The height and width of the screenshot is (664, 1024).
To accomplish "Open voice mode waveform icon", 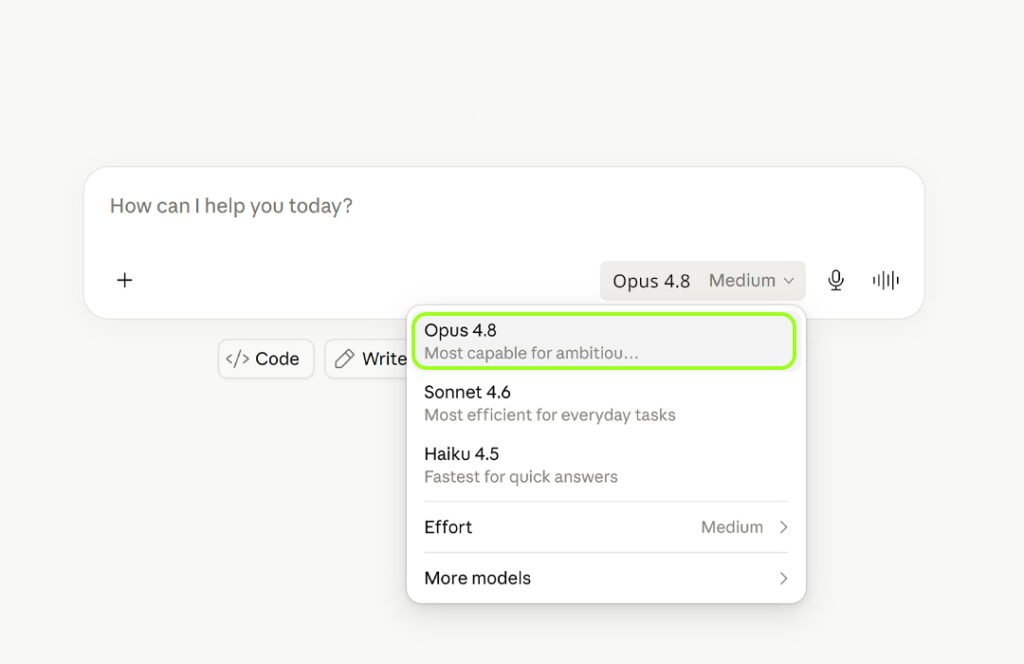I will (886, 280).
